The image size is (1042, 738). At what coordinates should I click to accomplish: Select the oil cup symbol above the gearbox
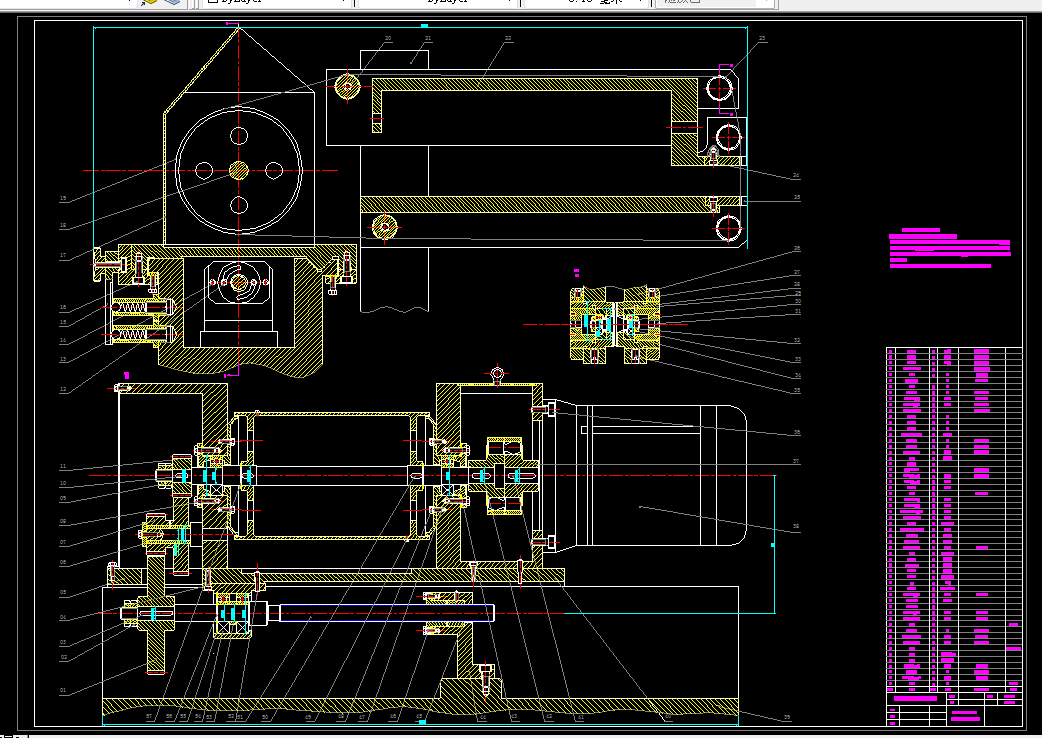[497, 374]
